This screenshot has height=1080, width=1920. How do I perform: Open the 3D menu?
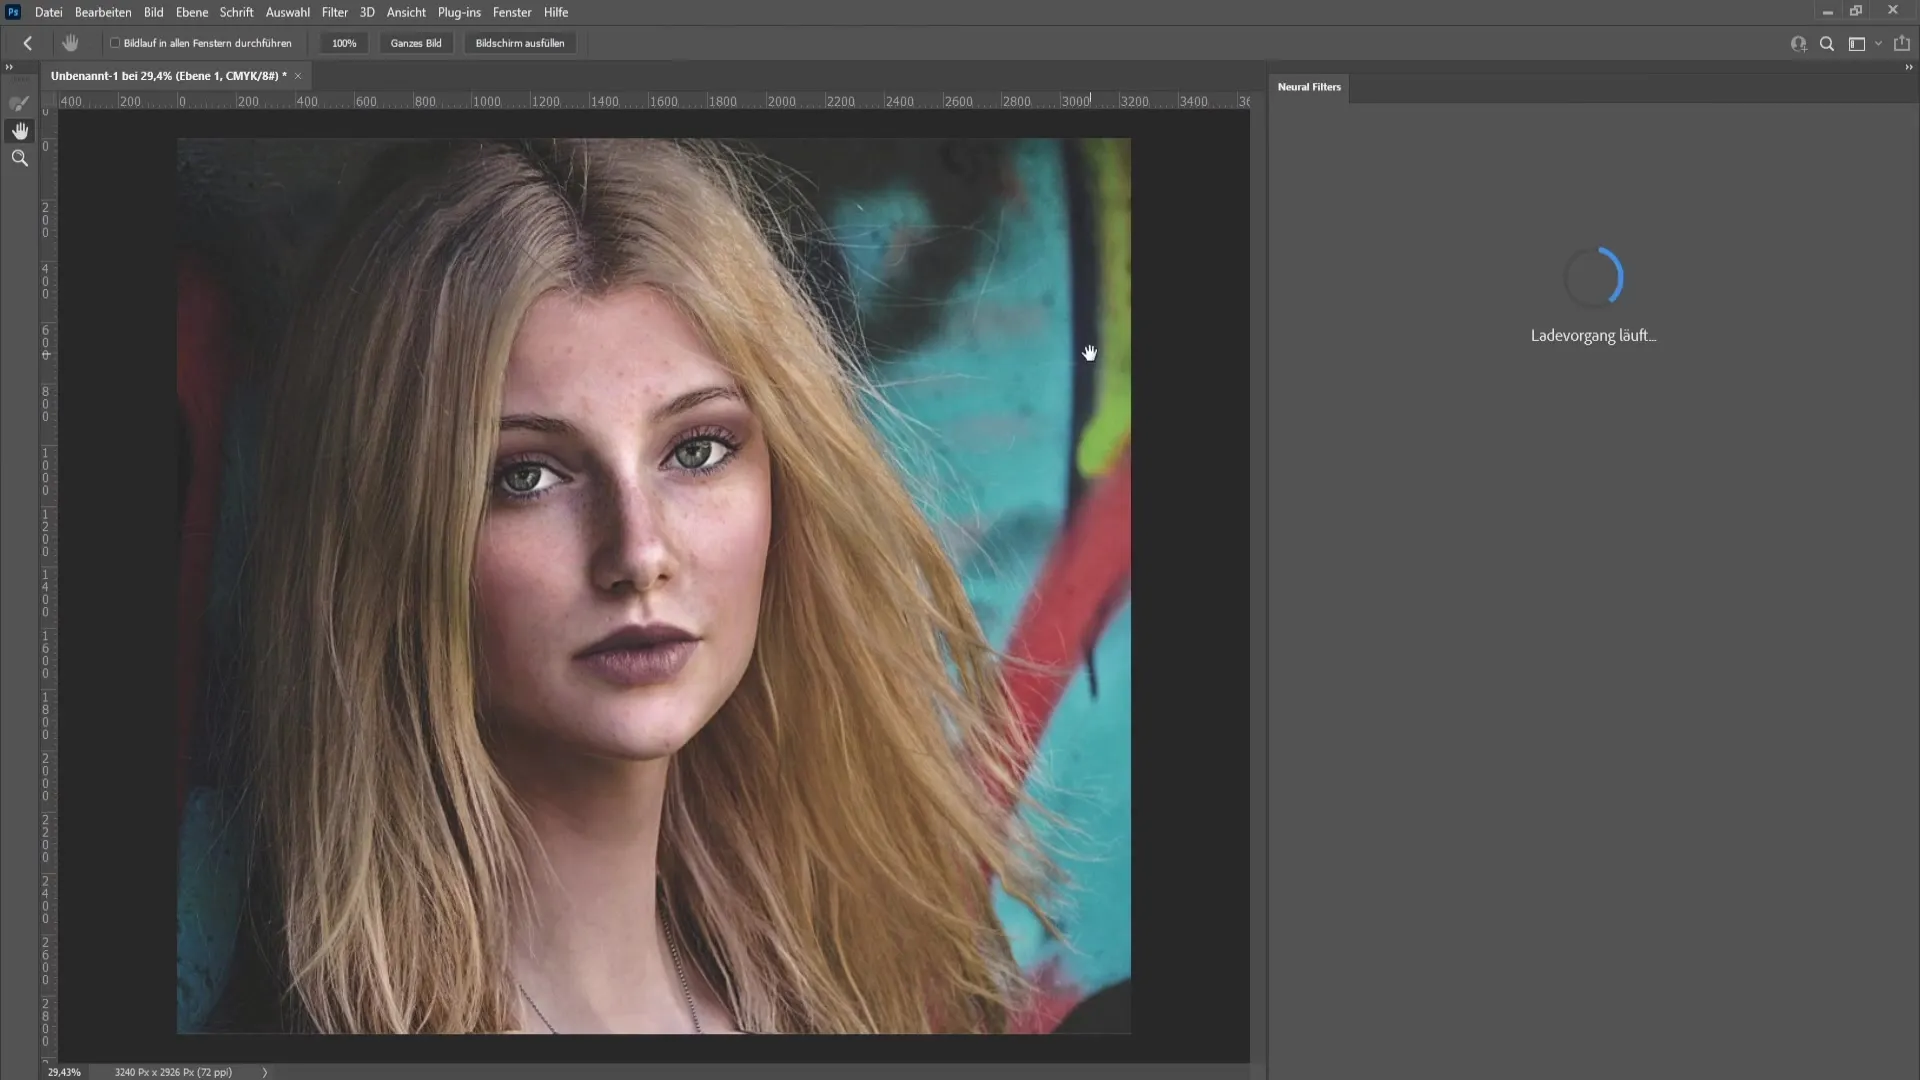coord(367,12)
